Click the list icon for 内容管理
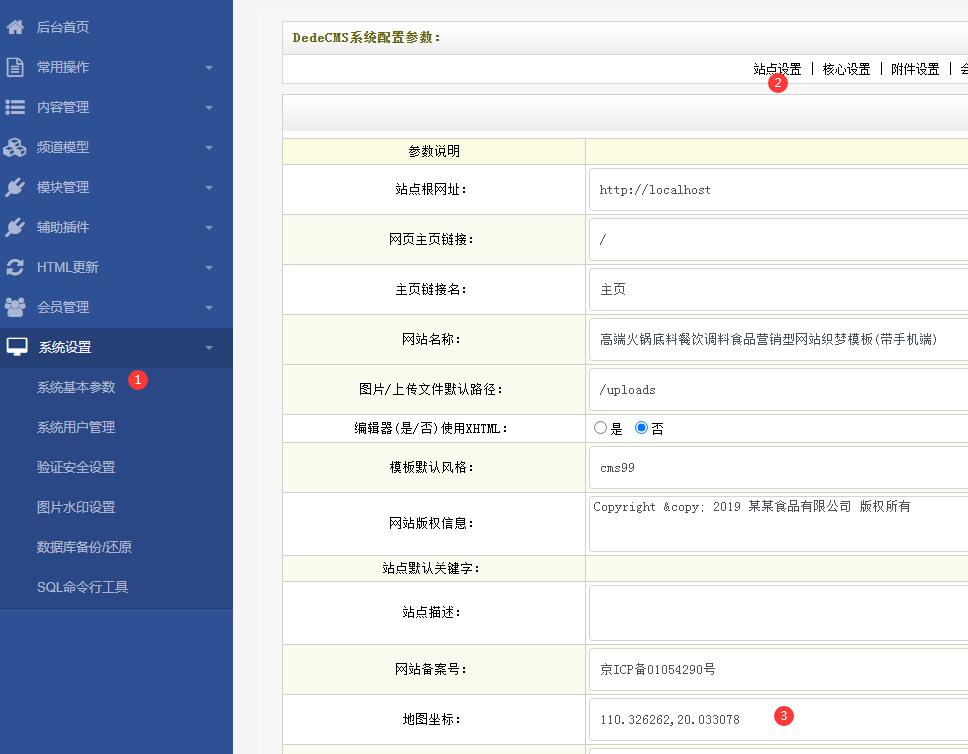 click(x=15, y=107)
